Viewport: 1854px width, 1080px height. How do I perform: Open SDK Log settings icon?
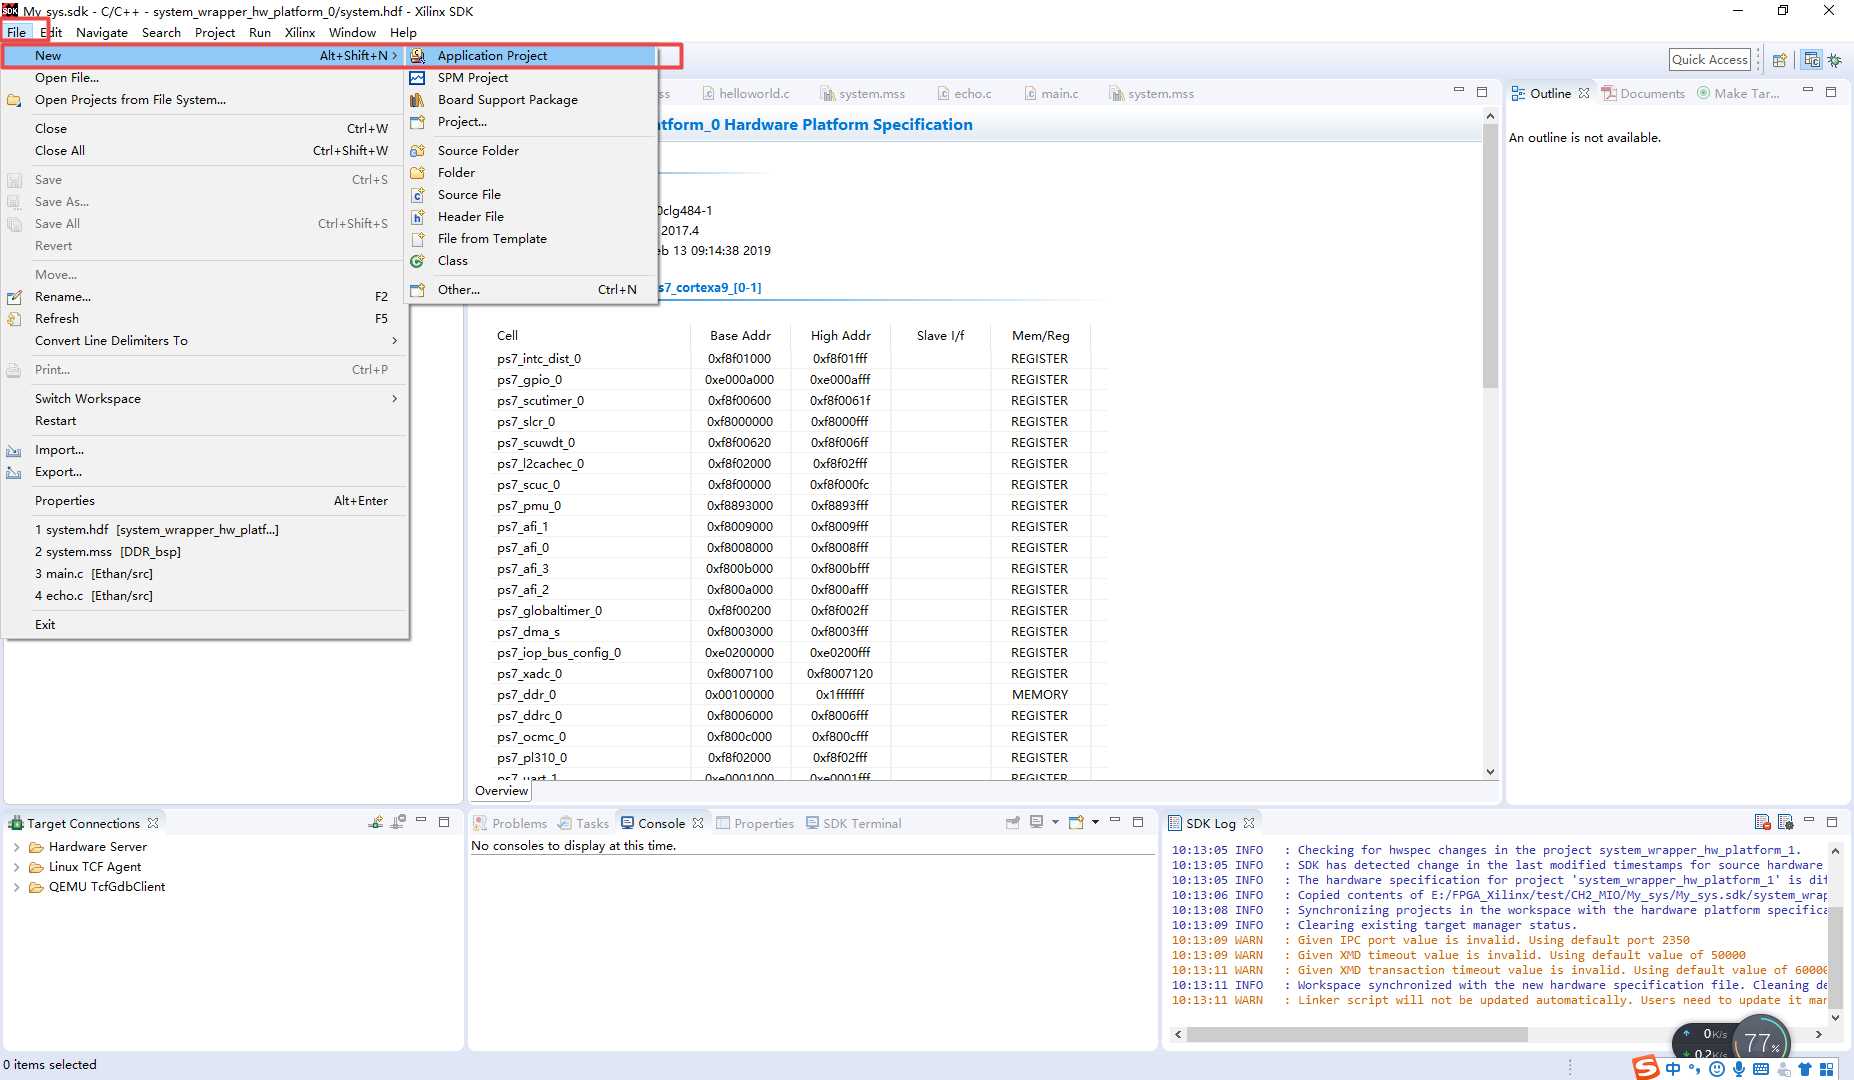pyautogui.click(x=1785, y=822)
